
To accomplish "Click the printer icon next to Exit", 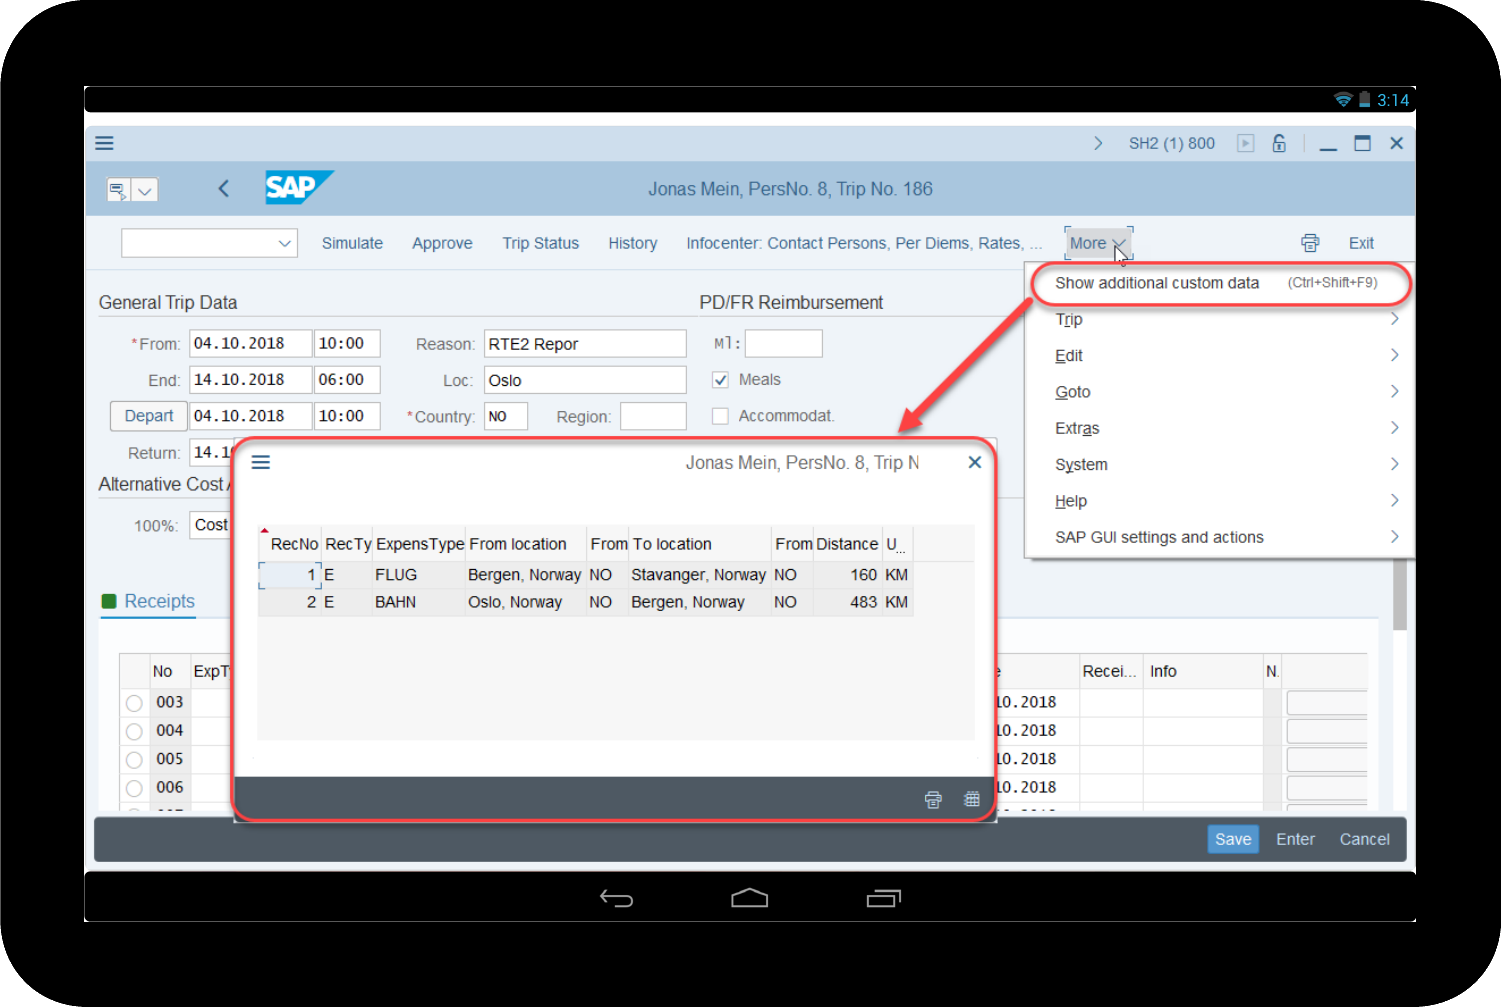I will [x=1310, y=243].
